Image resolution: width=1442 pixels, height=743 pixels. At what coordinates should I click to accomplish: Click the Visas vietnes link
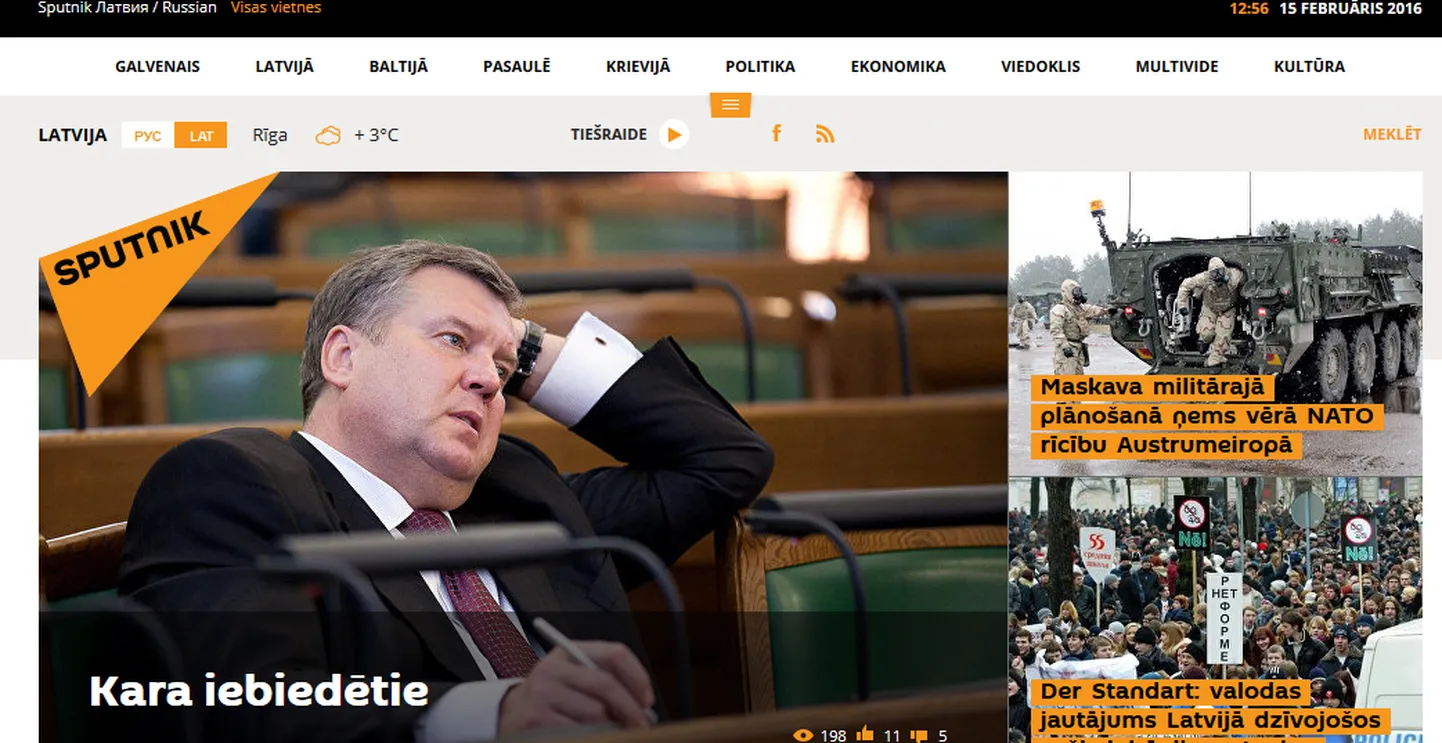tap(276, 8)
